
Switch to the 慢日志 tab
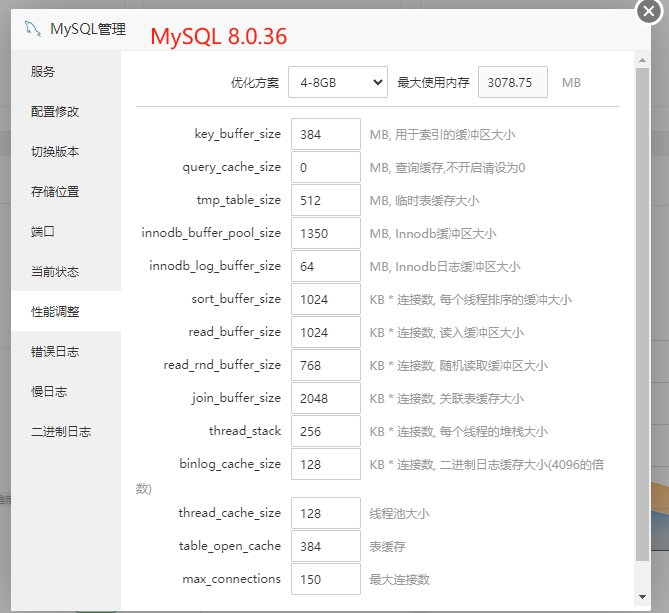66,392
